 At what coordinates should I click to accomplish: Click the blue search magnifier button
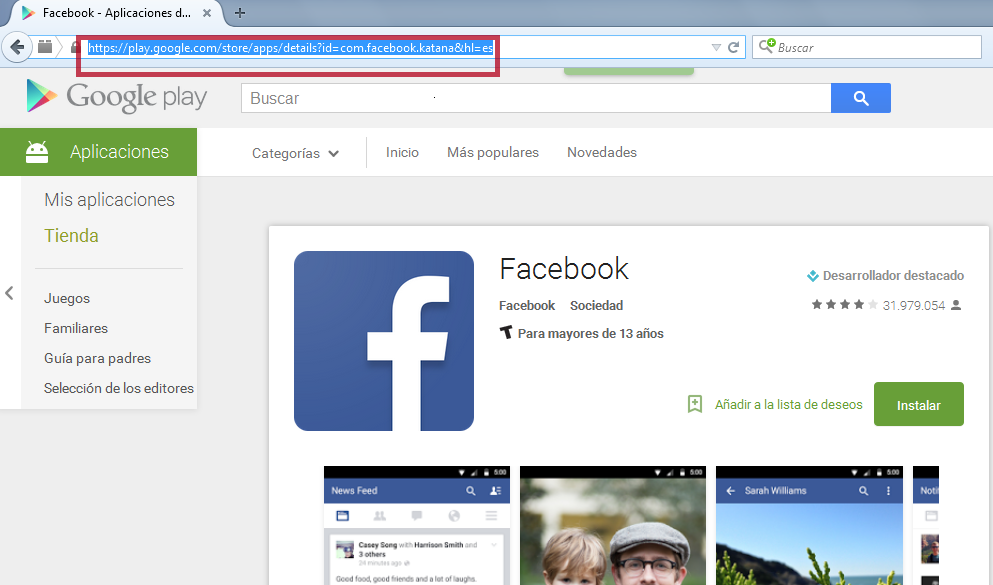861,98
